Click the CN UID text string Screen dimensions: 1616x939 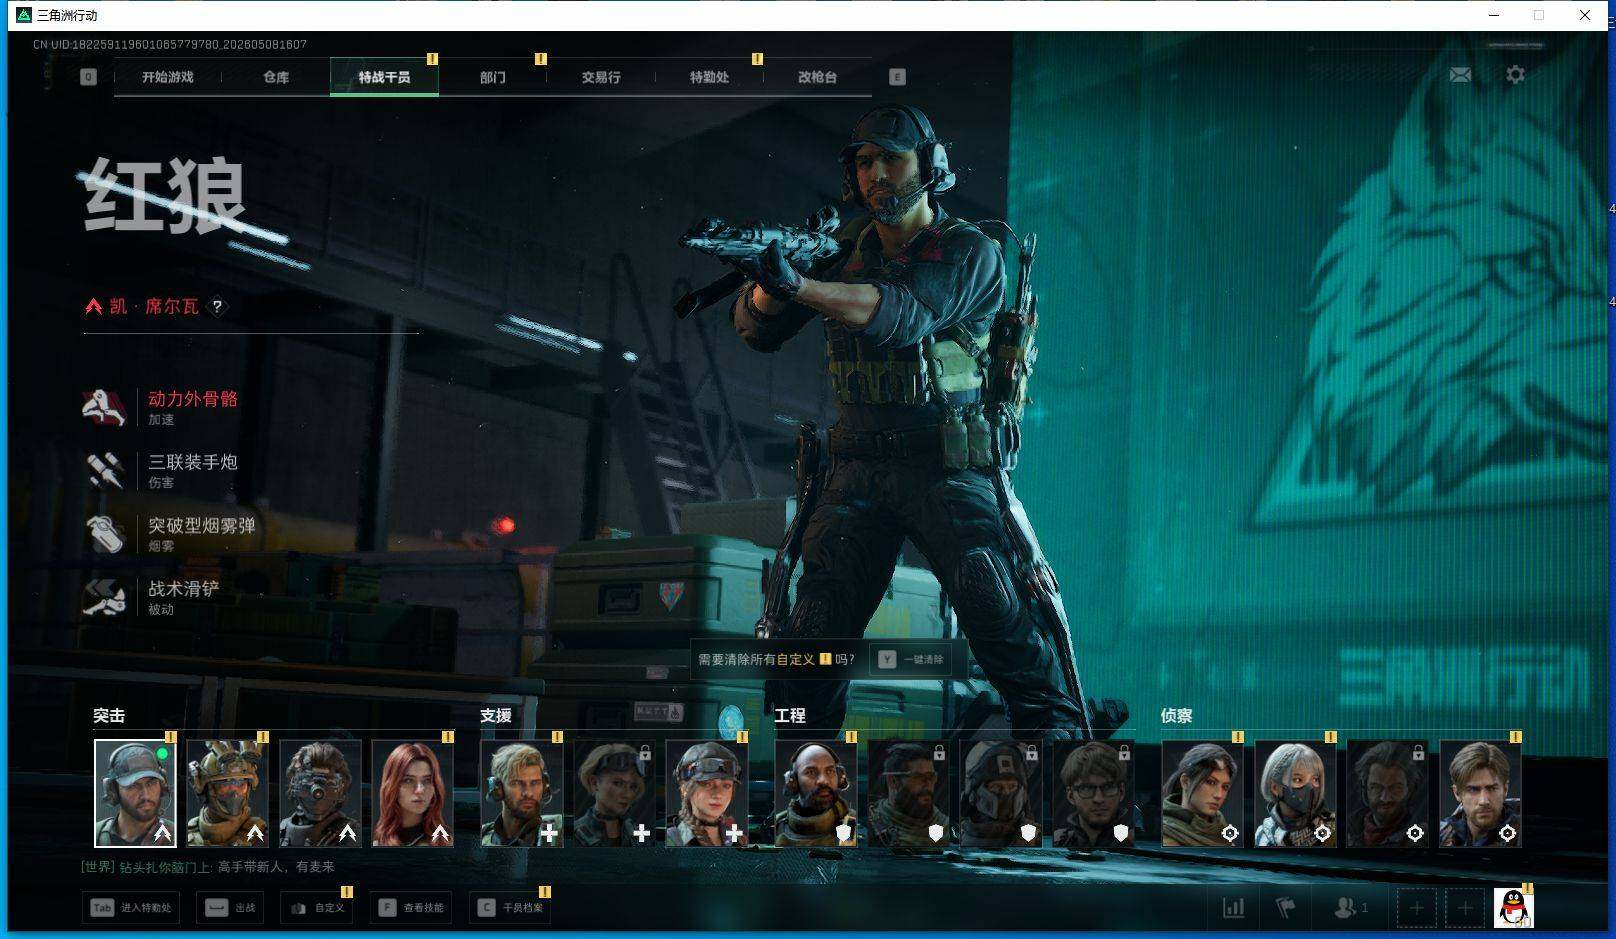click(170, 44)
